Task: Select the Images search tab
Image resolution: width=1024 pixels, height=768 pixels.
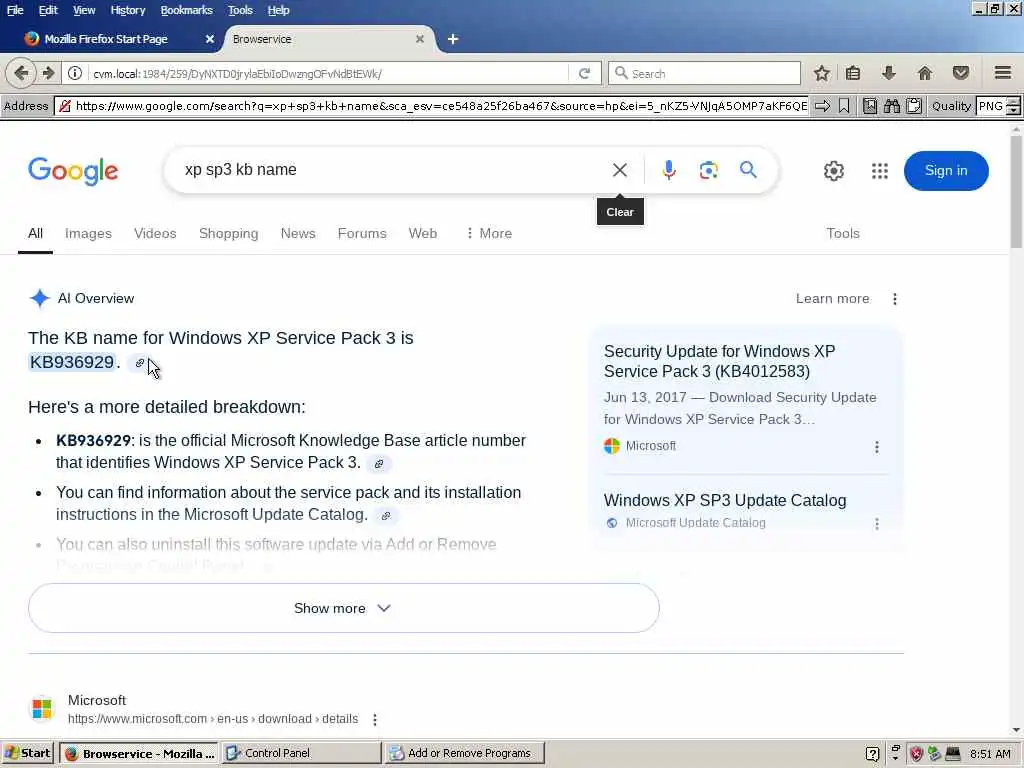Action: [88, 233]
